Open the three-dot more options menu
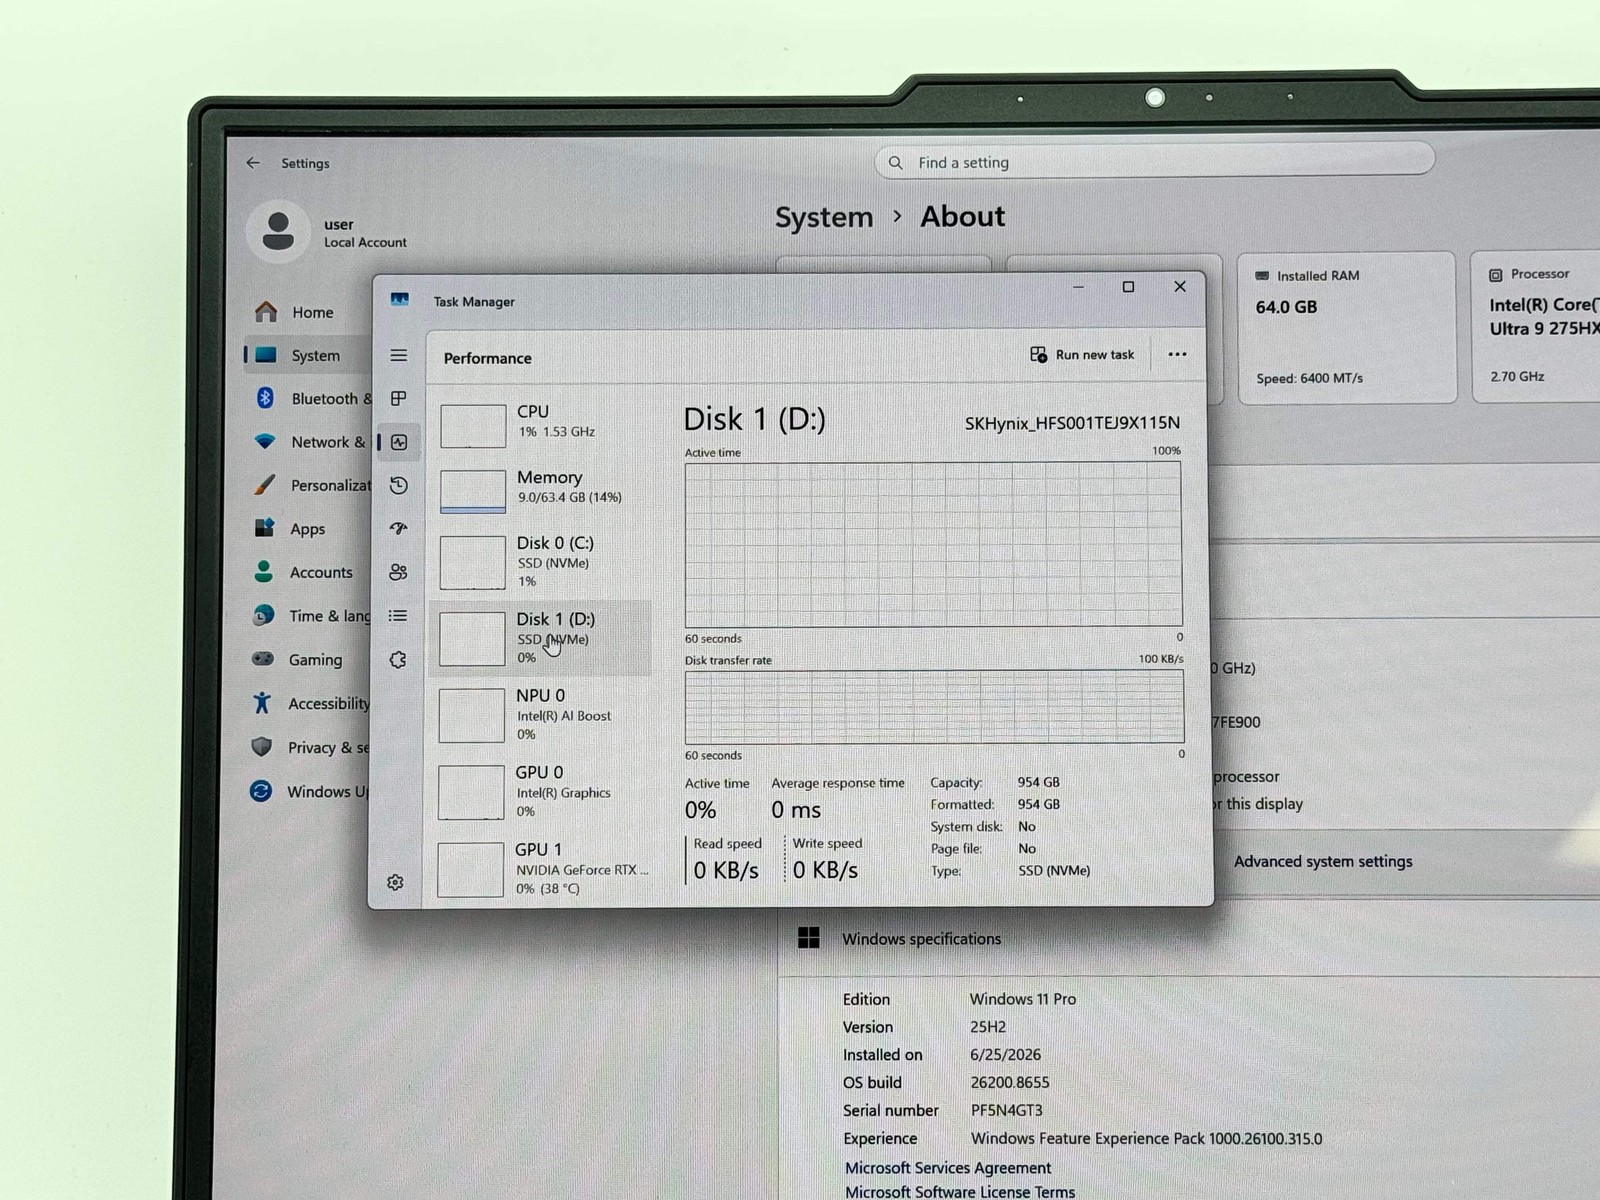 click(x=1177, y=354)
